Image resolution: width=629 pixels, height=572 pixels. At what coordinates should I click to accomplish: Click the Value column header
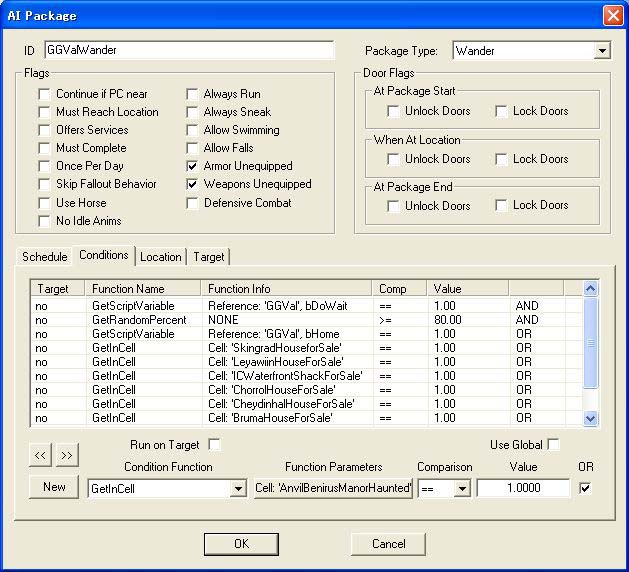pos(468,289)
